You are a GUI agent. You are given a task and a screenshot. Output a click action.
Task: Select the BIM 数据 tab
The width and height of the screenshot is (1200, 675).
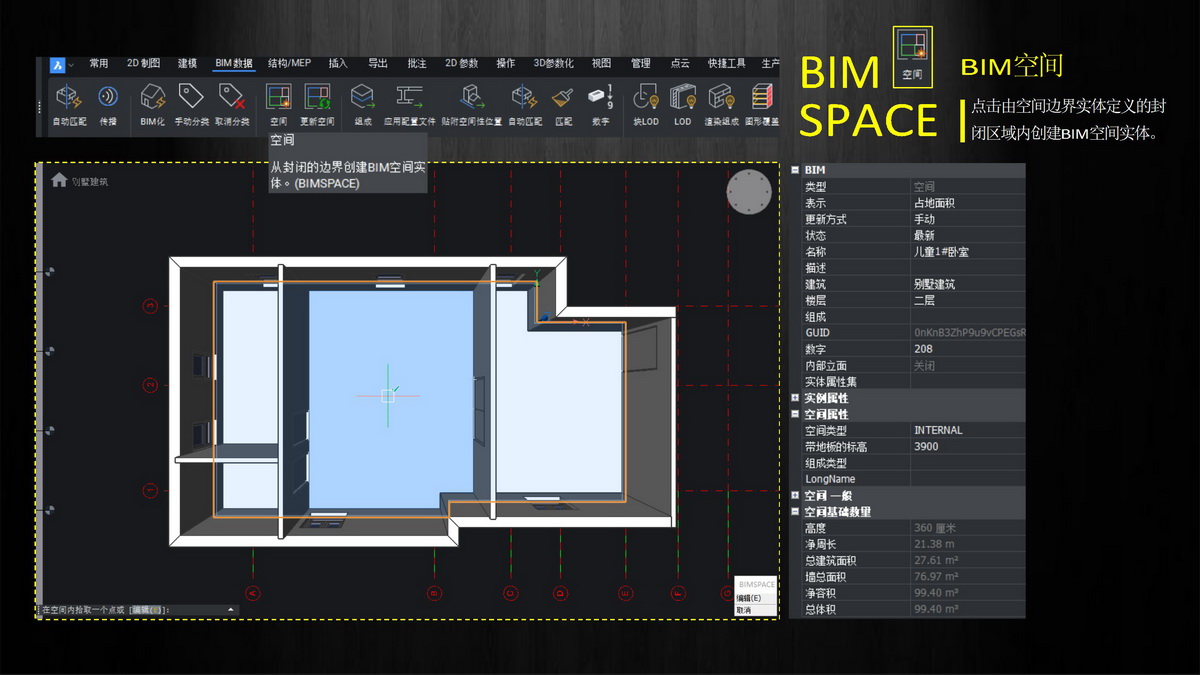[234, 64]
